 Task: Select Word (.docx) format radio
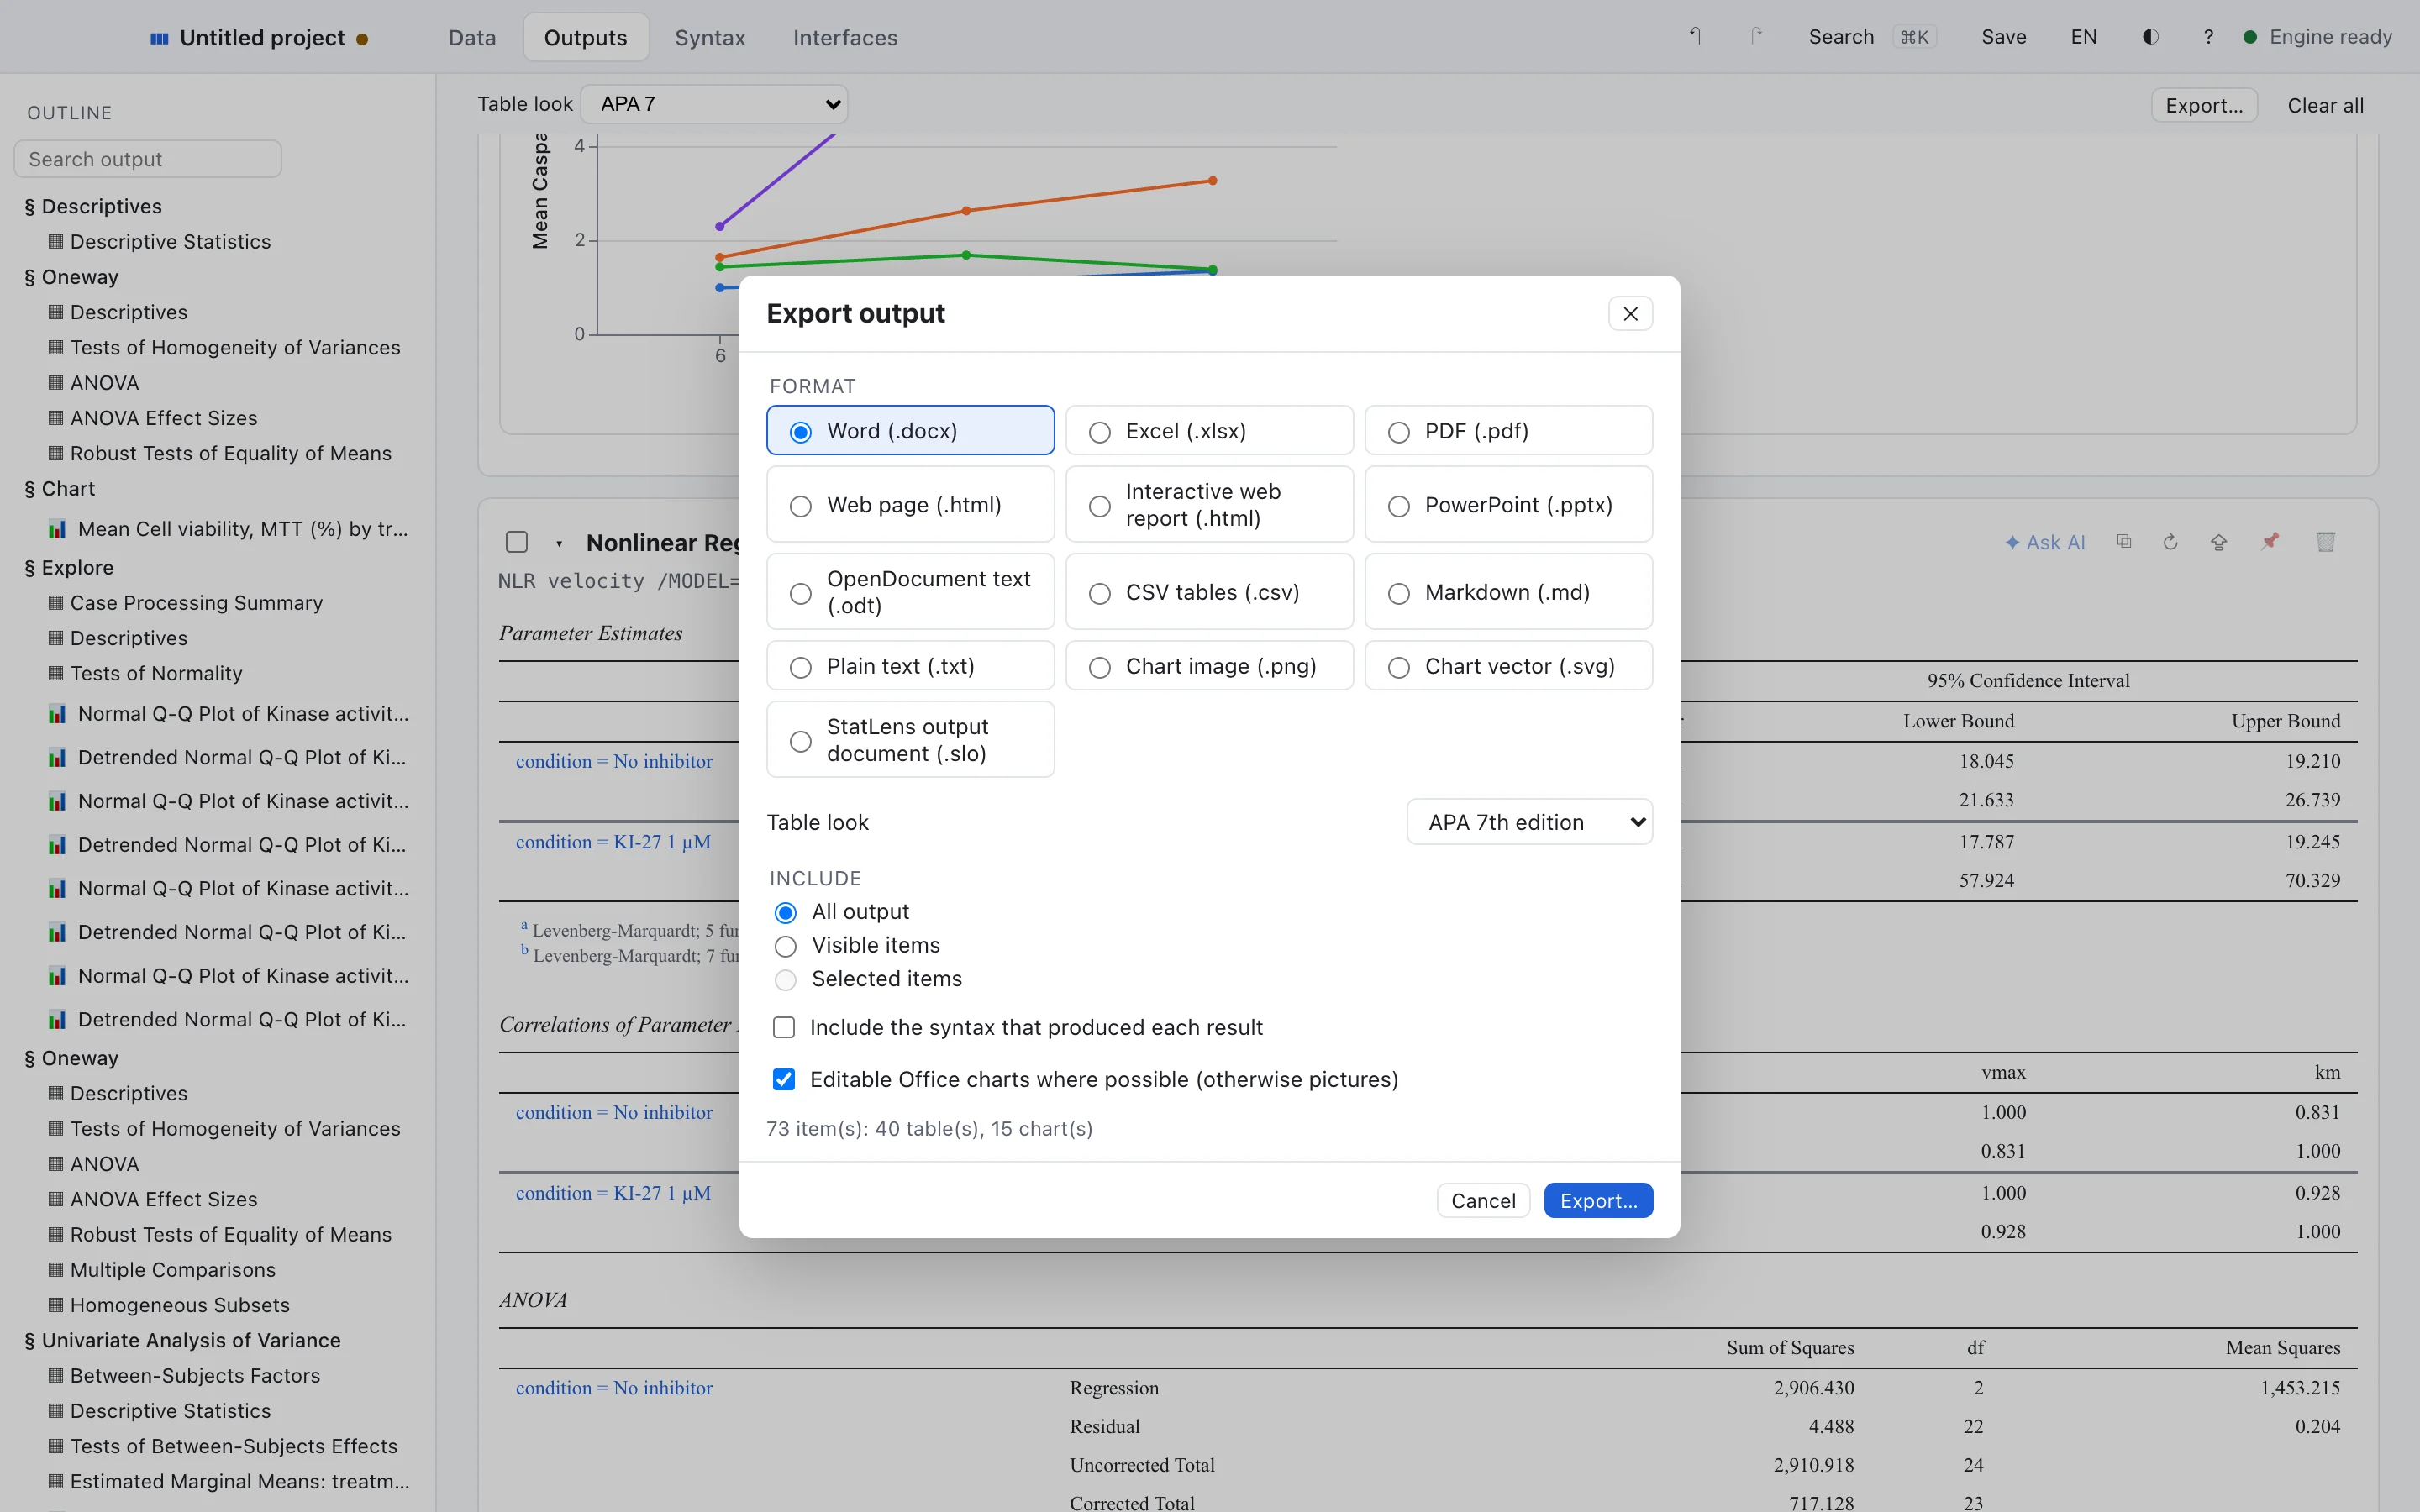(x=910, y=431)
